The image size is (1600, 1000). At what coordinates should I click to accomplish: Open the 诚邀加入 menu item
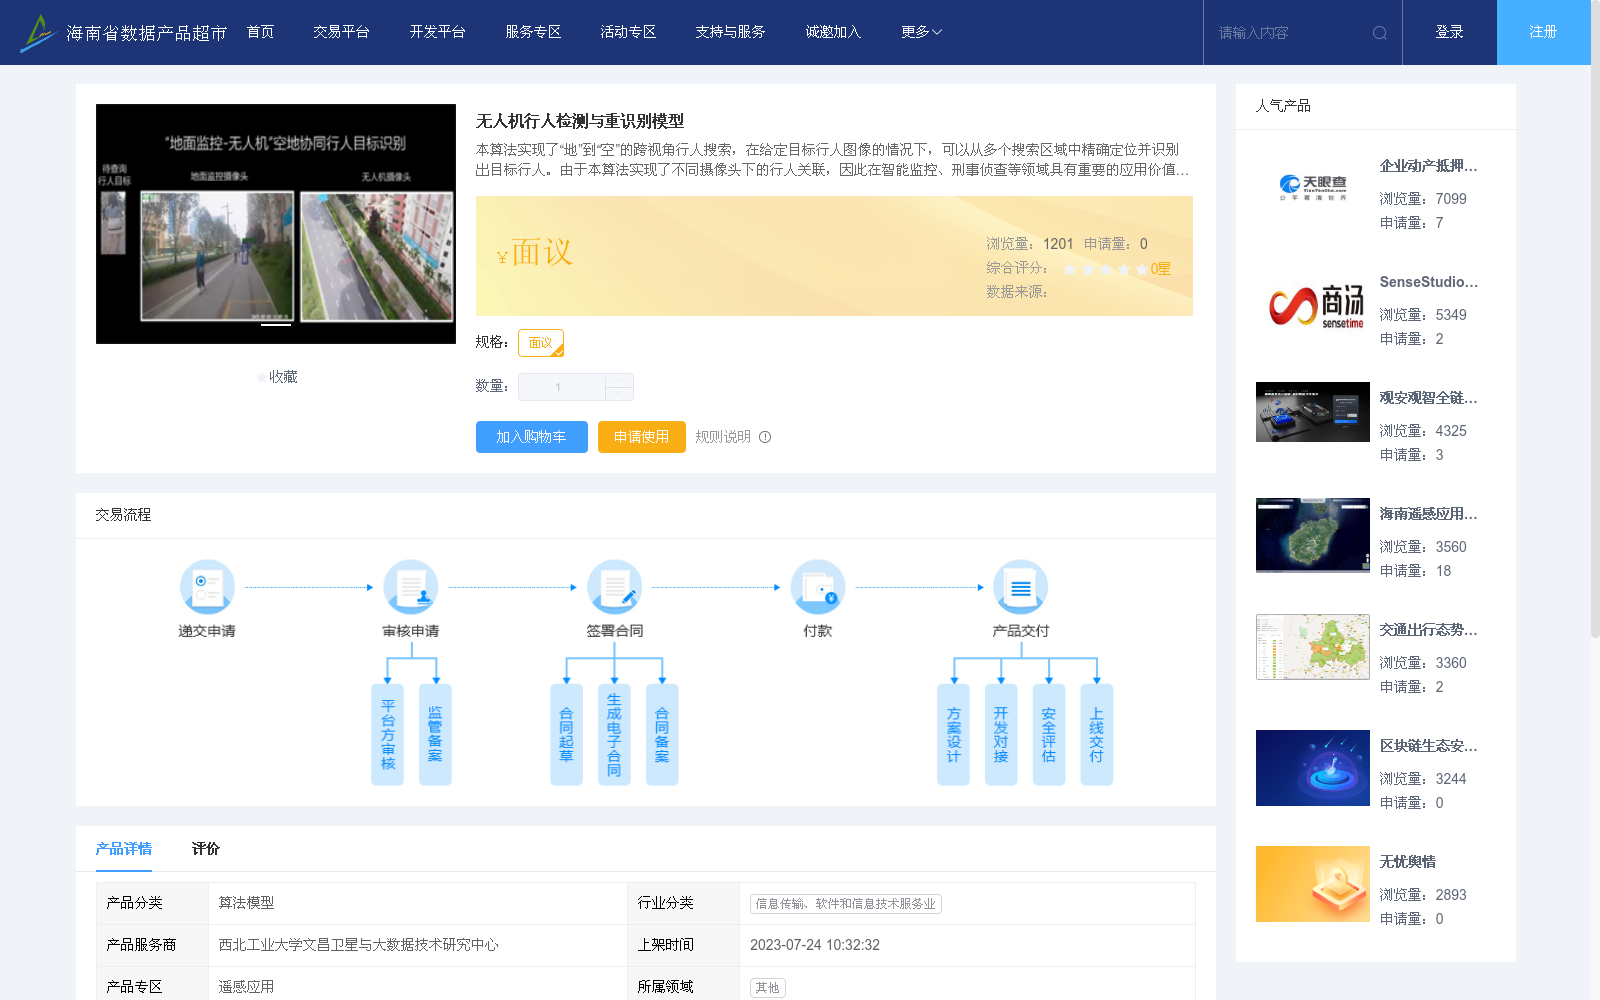pyautogui.click(x=833, y=32)
